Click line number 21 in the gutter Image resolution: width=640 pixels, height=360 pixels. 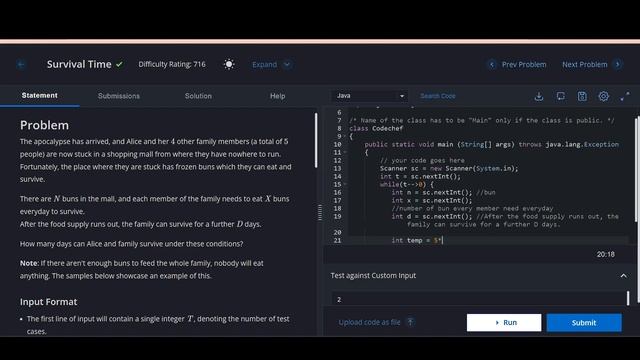pos(337,240)
